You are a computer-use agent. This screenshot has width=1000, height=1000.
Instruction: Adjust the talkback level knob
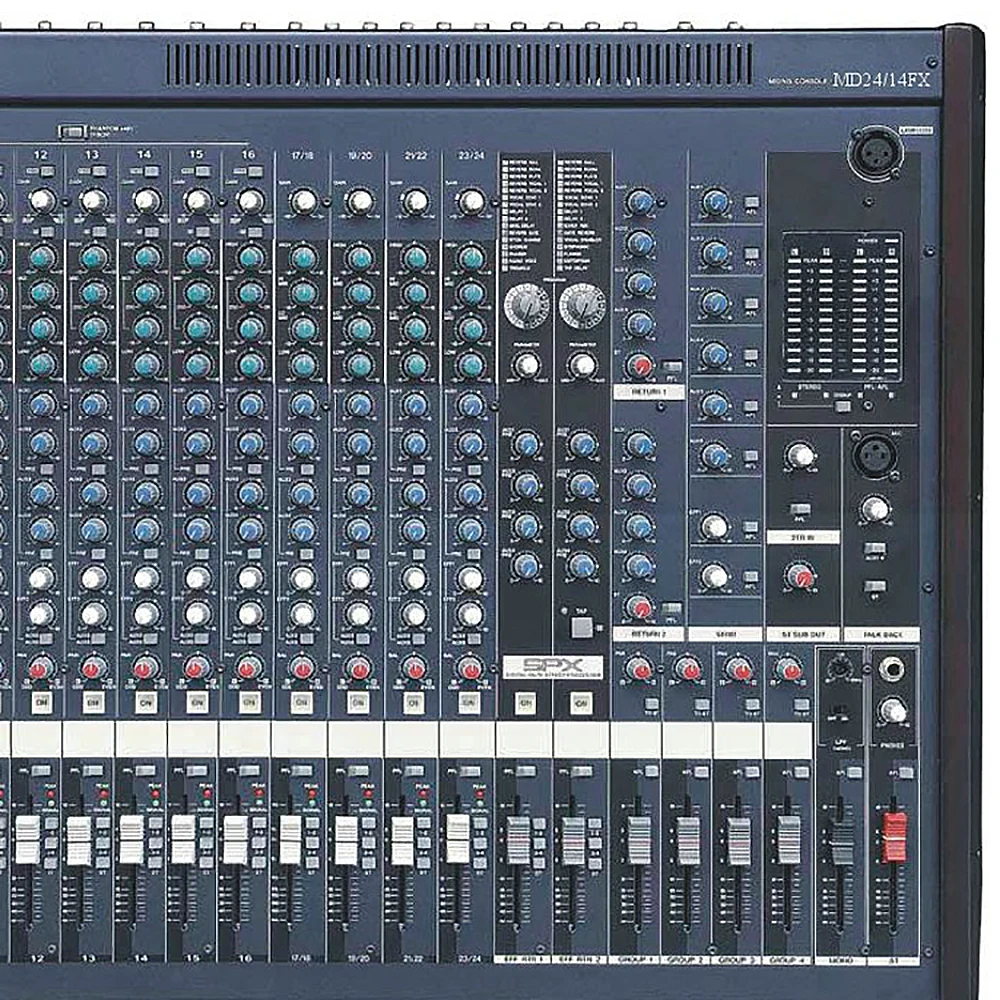pos(875,510)
